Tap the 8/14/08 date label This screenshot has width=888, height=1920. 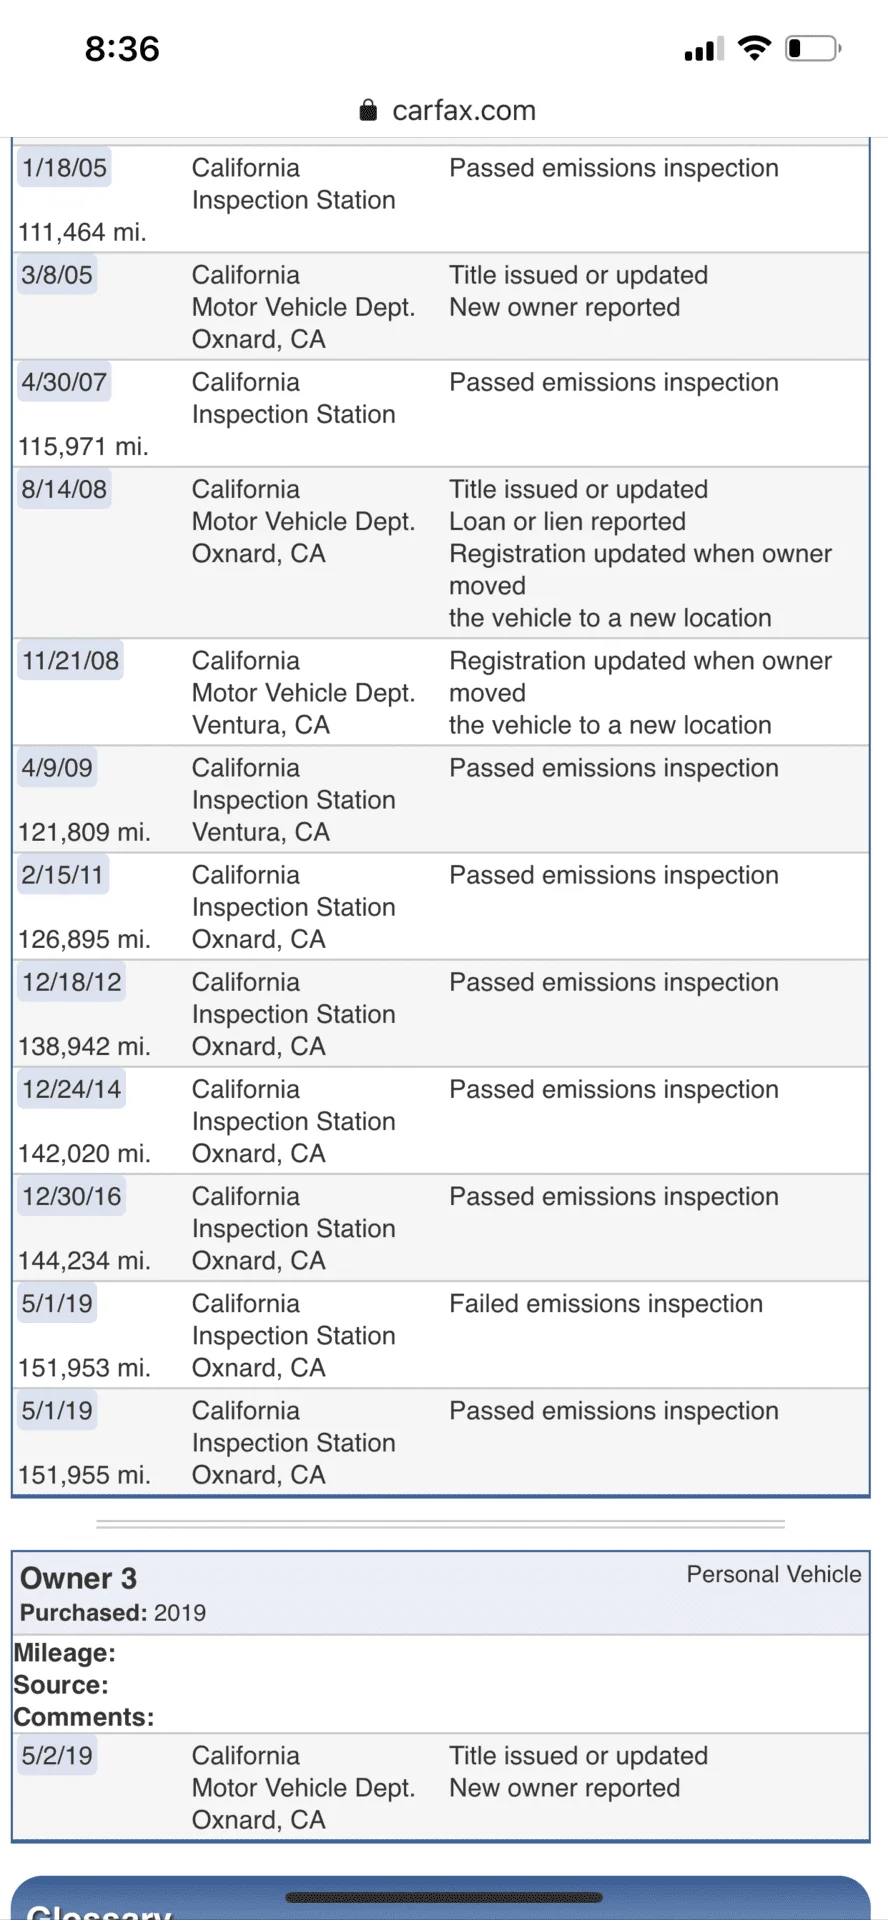coord(64,489)
